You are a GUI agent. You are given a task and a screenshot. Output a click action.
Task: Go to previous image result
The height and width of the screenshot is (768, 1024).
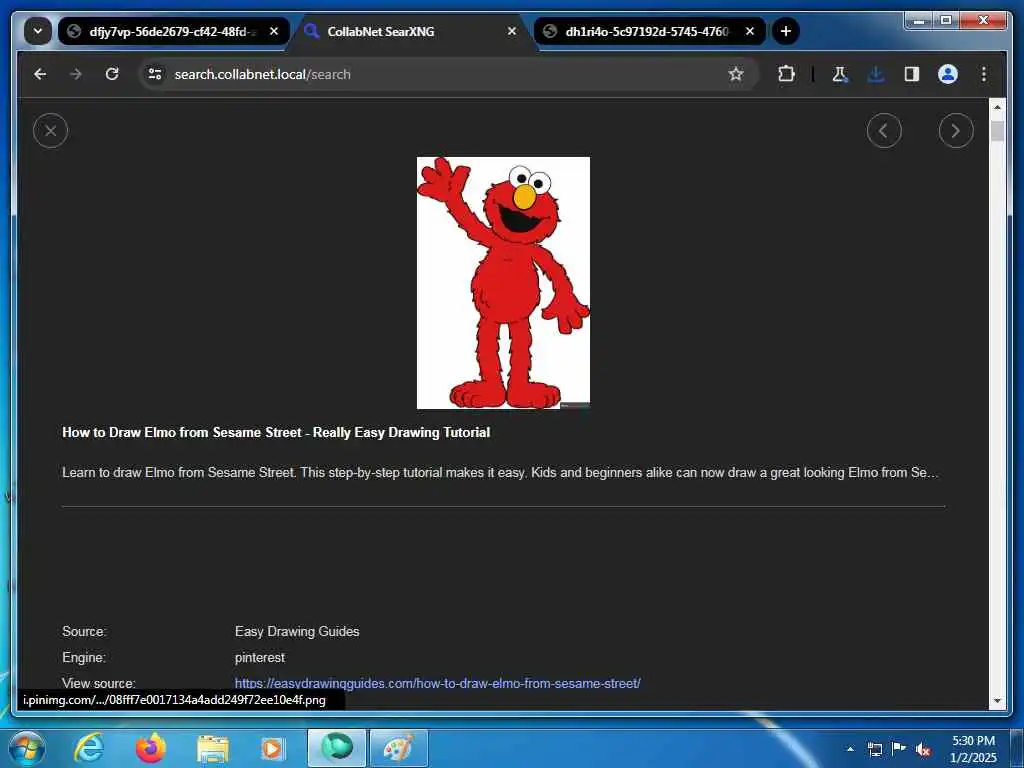pos(884,131)
